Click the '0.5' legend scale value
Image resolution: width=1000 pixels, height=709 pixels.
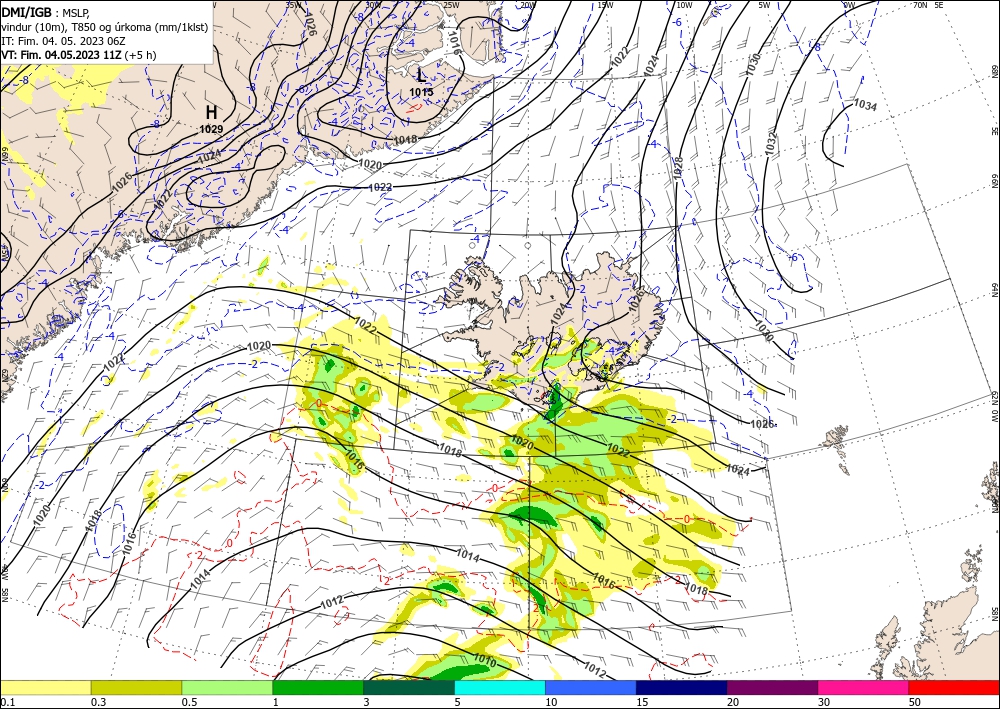(189, 702)
